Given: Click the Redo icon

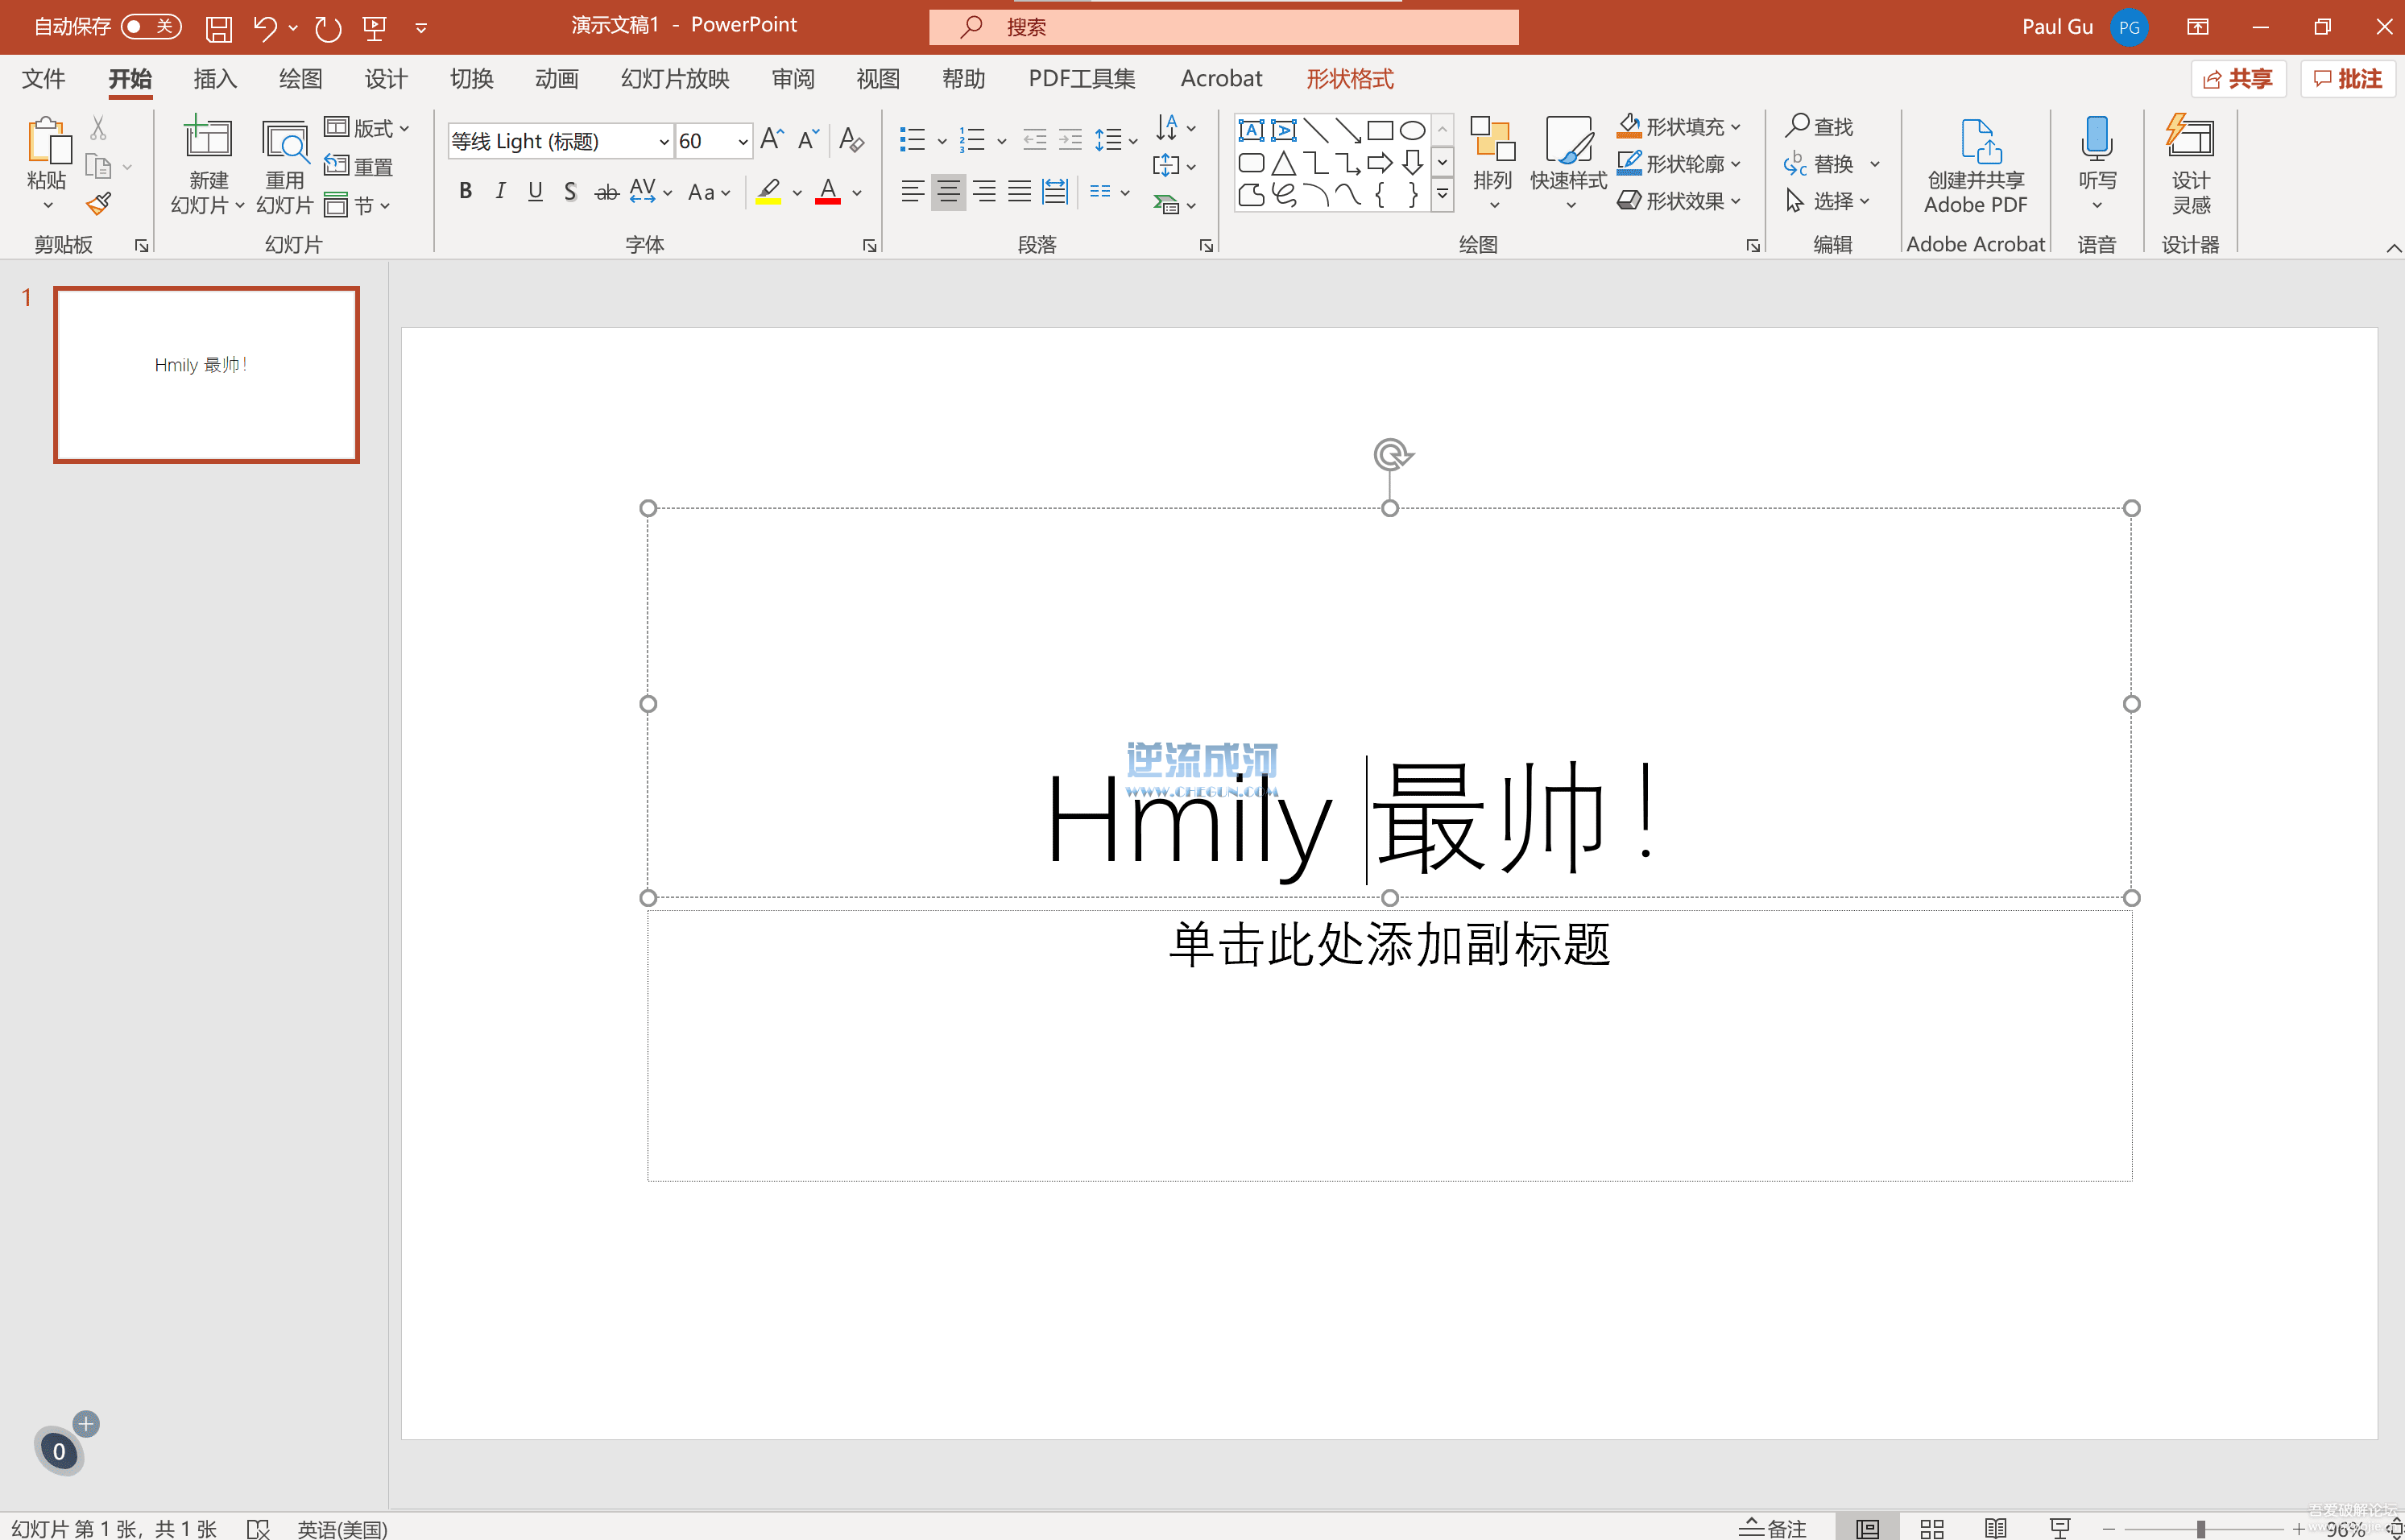Looking at the screenshot, I should coord(328,27).
